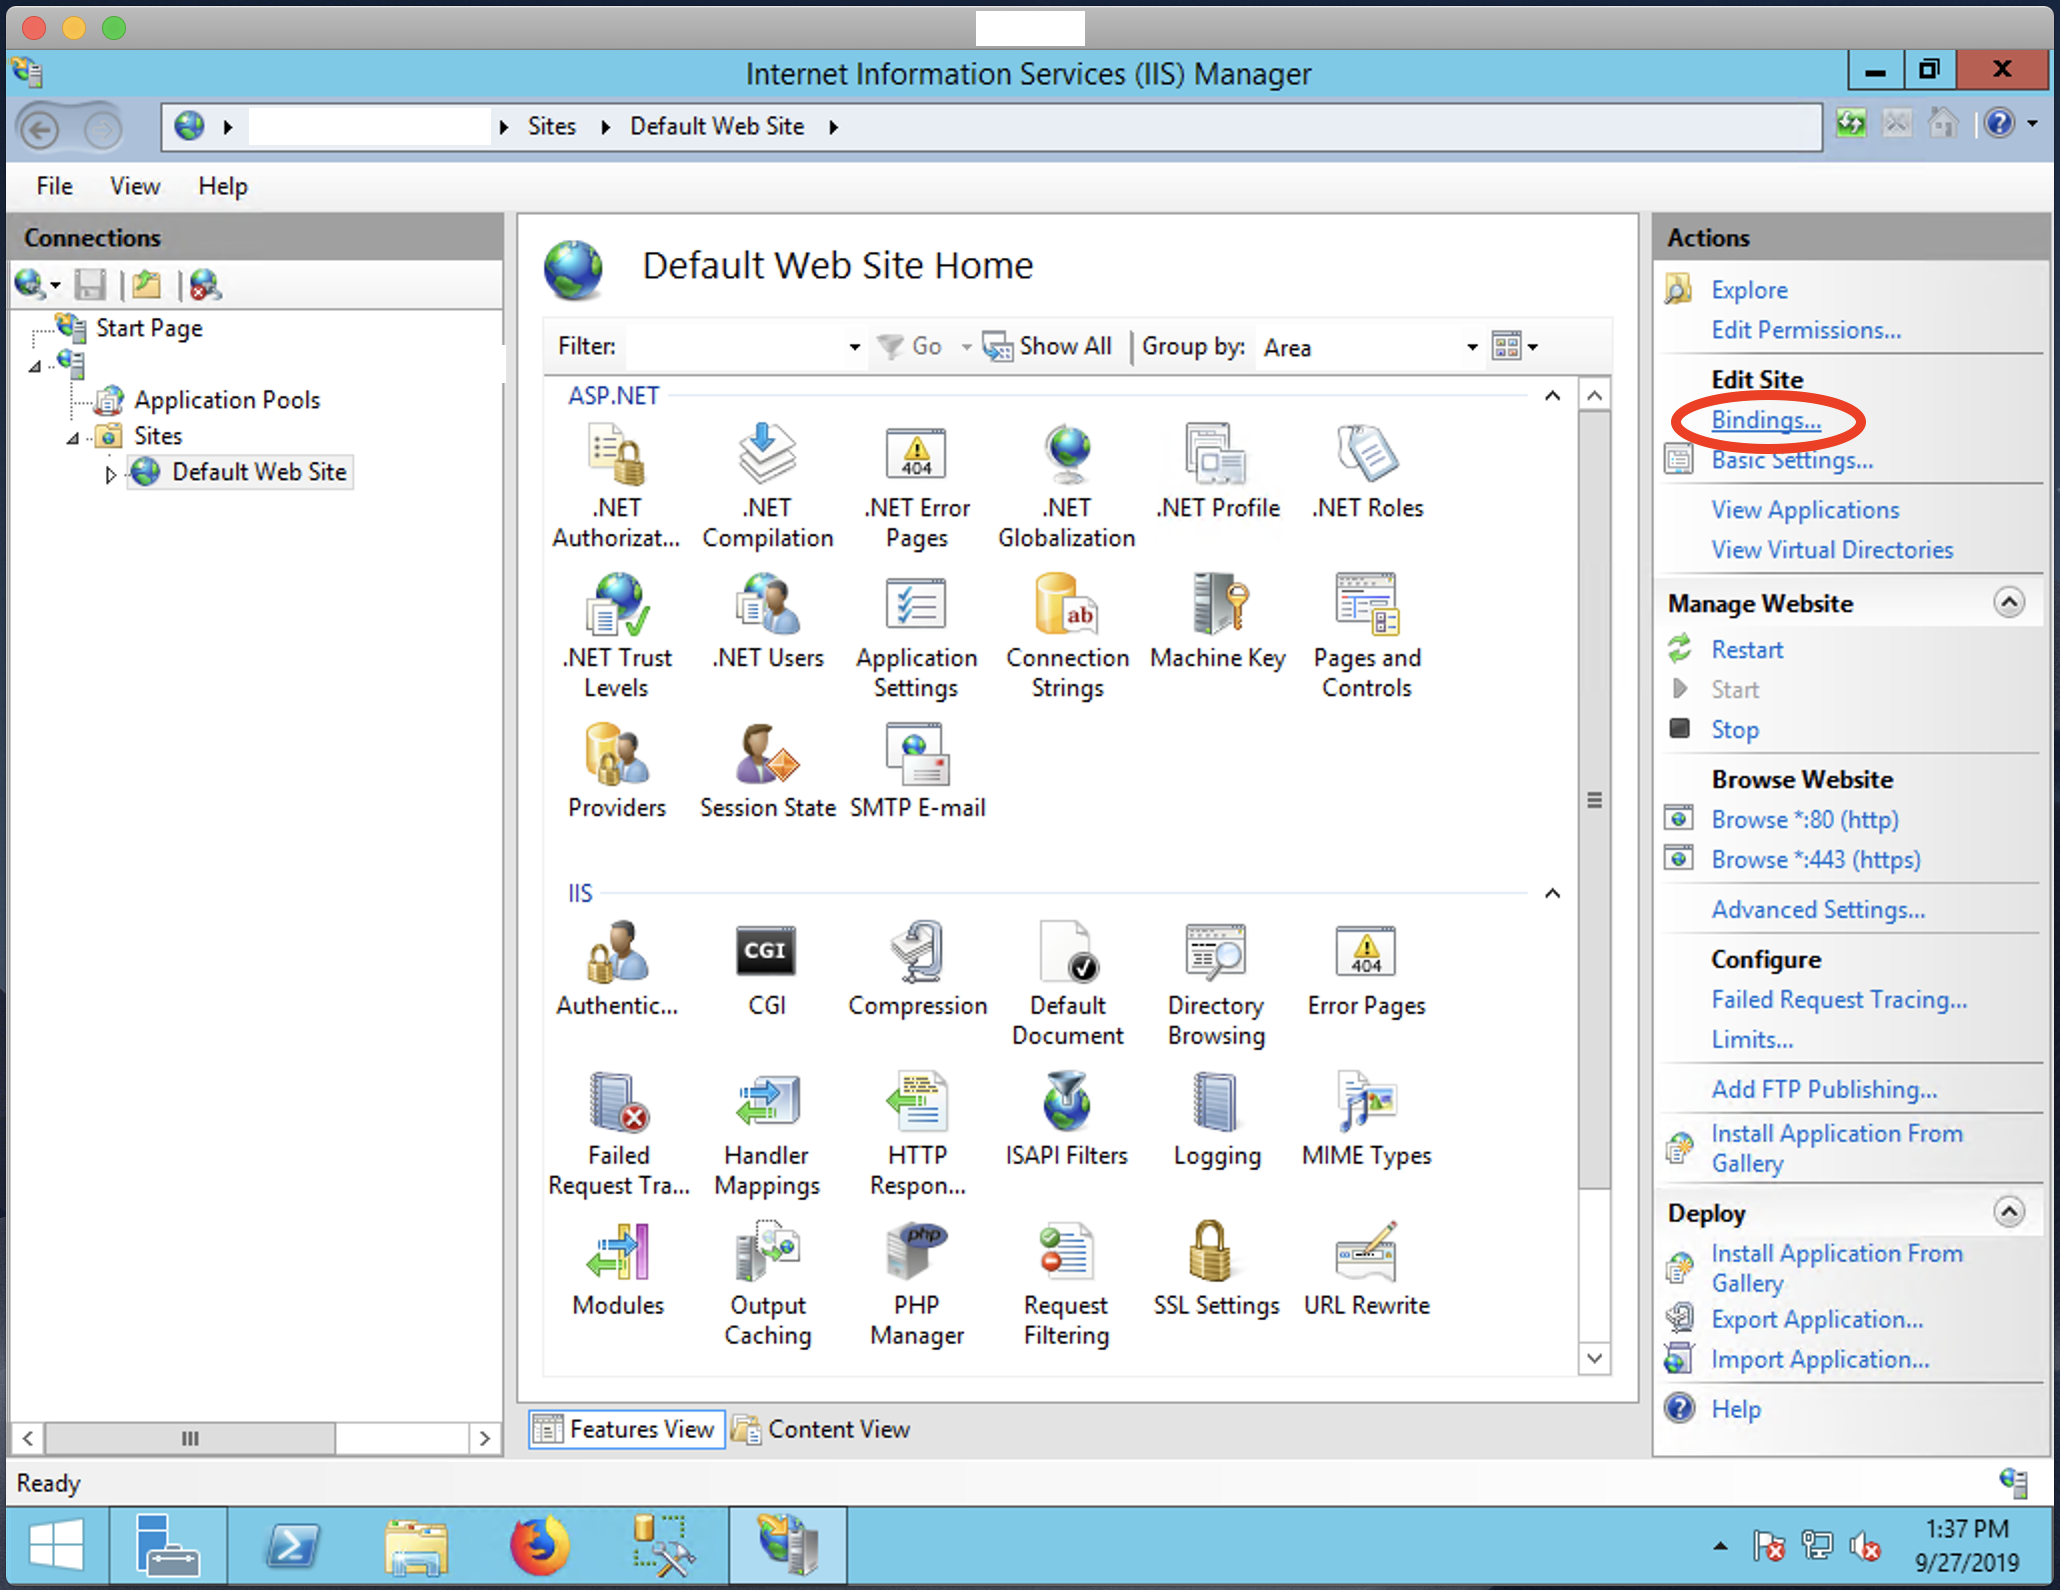Image resolution: width=2060 pixels, height=1590 pixels.
Task: Open the Group by Area dropdown
Action: 1471,347
